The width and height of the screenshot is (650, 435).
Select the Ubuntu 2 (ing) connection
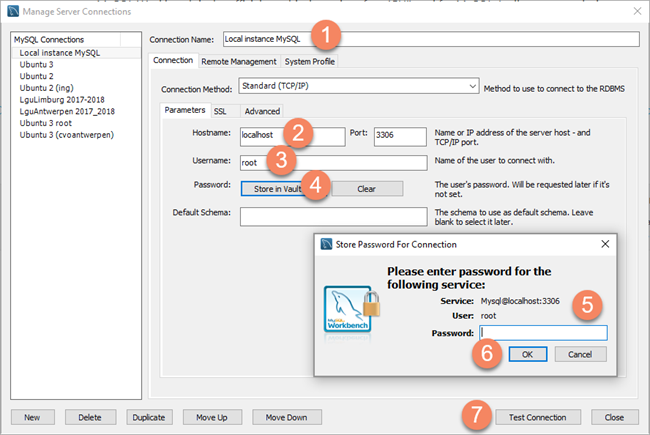tap(76, 88)
